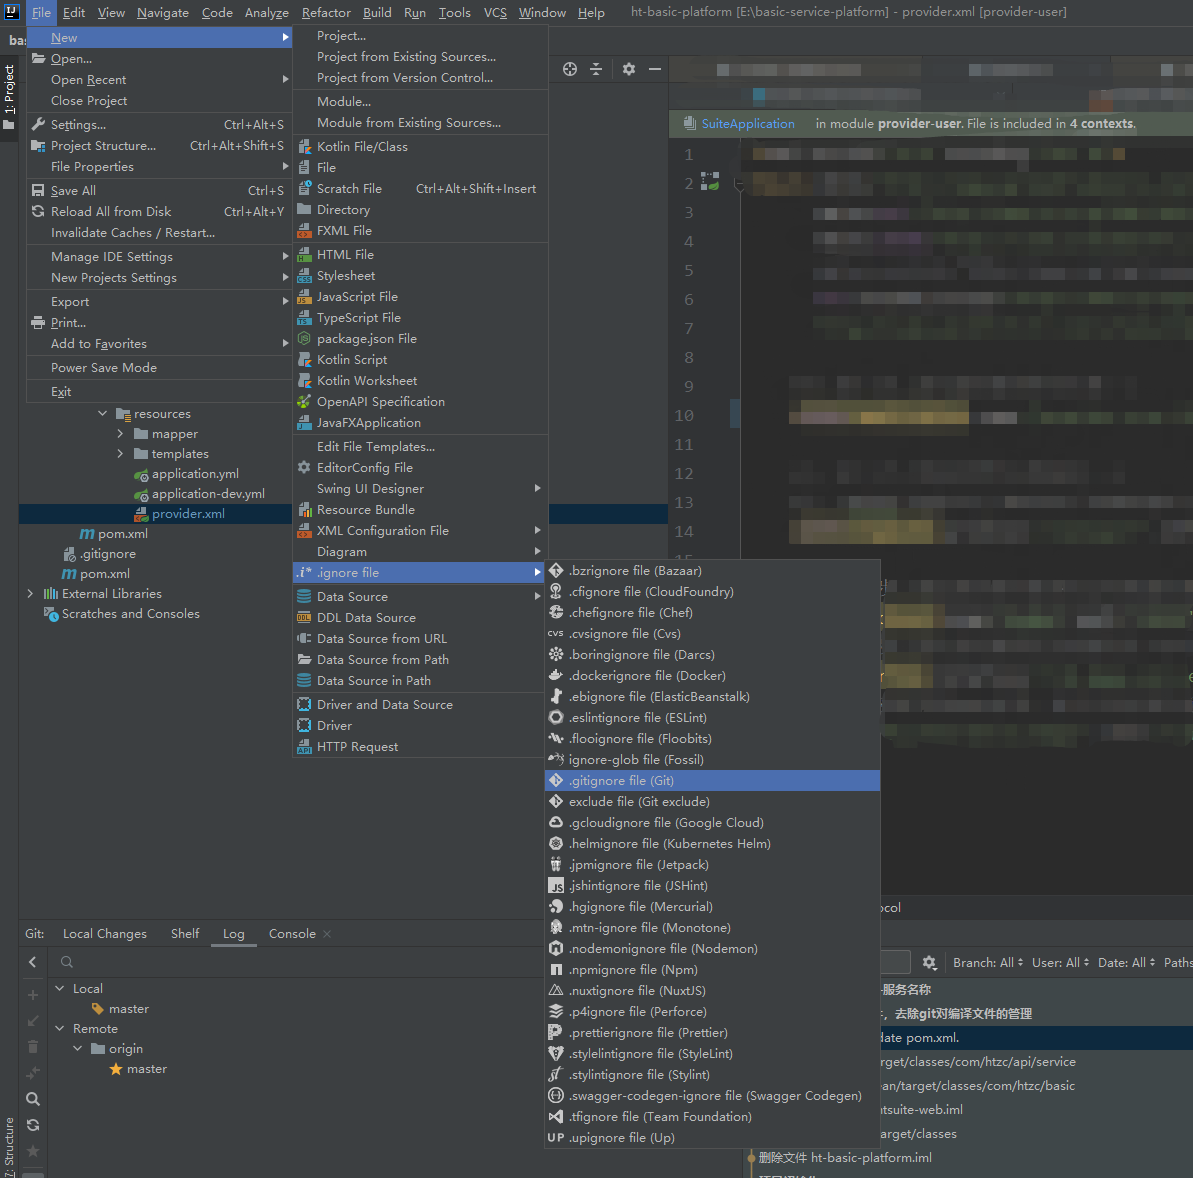Click the TypeScript File icon
Screen dimensions: 1193x1178
[304, 317]
